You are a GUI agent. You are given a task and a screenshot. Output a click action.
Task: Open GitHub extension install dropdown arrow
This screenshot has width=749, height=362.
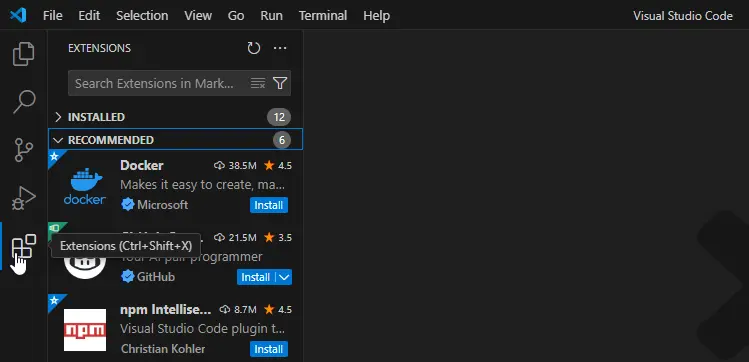point(284,277)
